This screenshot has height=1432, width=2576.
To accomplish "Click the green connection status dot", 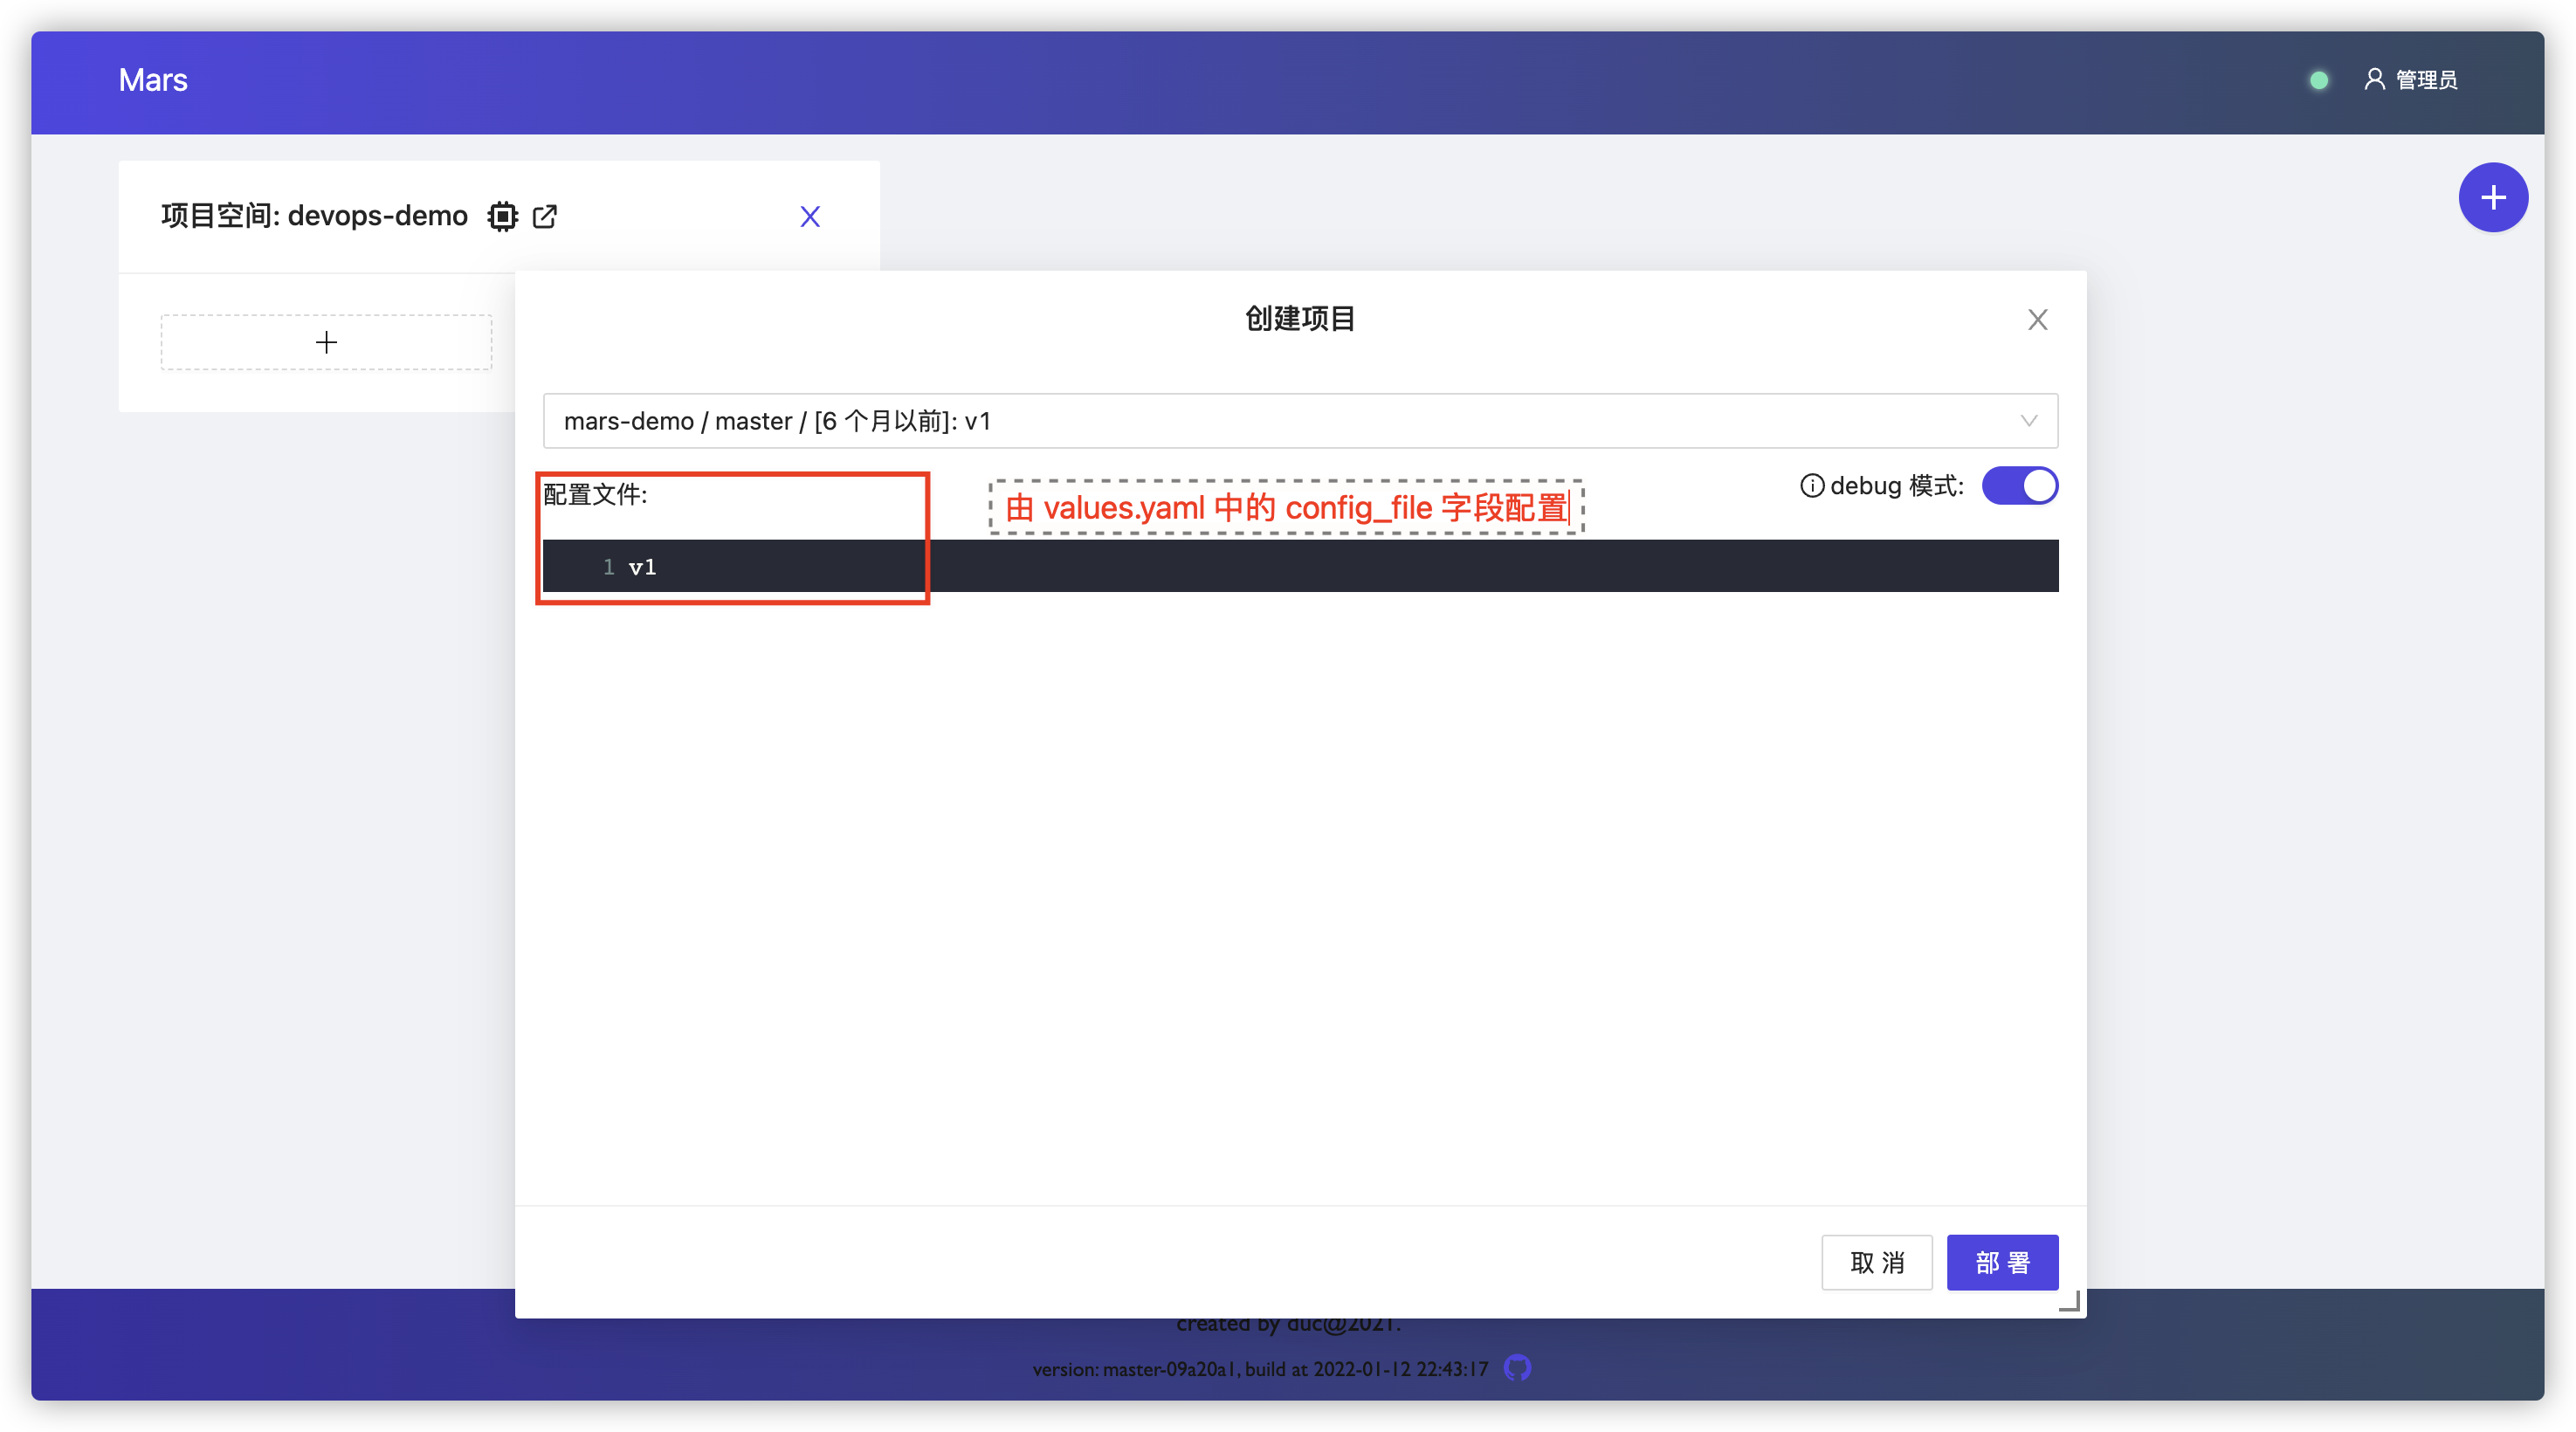I will (x=2318, y=80).
